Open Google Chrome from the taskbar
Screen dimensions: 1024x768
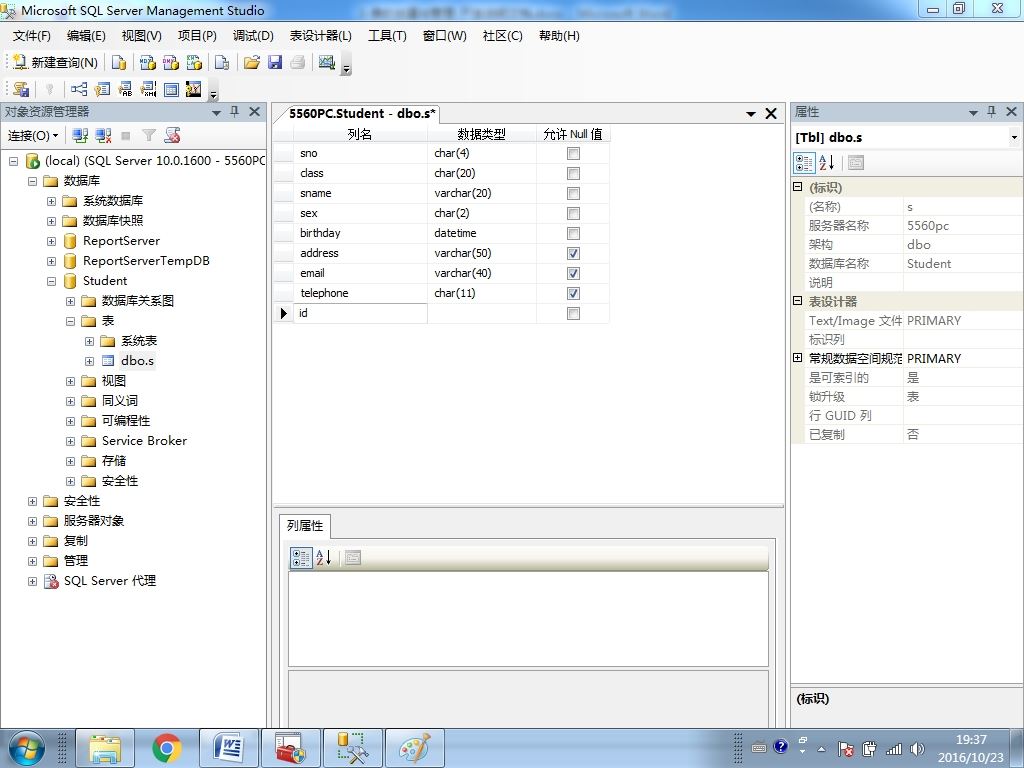(167, 748)
